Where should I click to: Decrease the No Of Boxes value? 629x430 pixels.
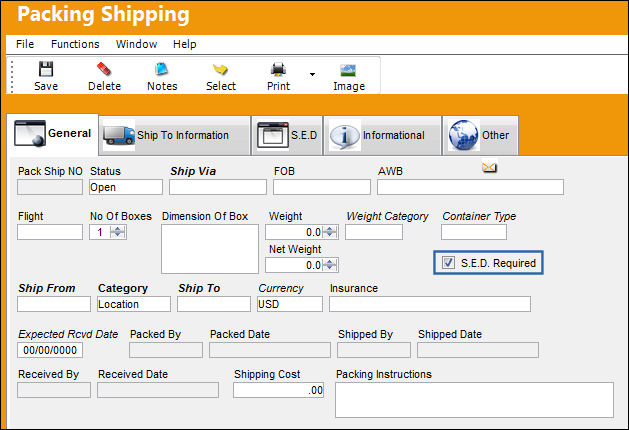(118, 235)
